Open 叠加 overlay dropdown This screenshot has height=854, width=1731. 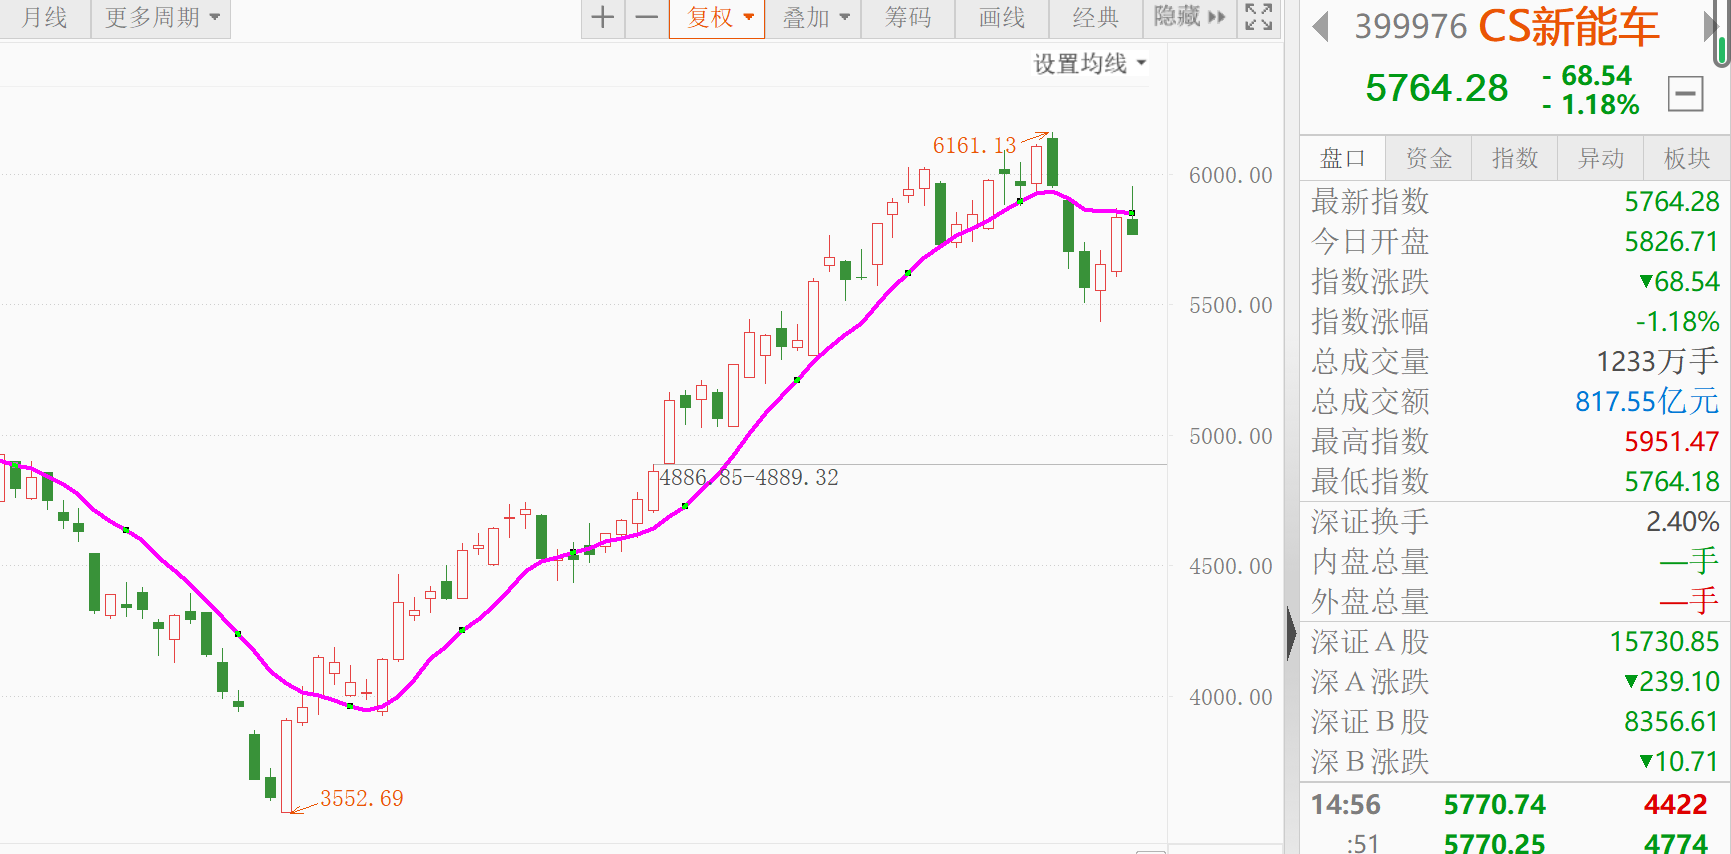(814, 18)
